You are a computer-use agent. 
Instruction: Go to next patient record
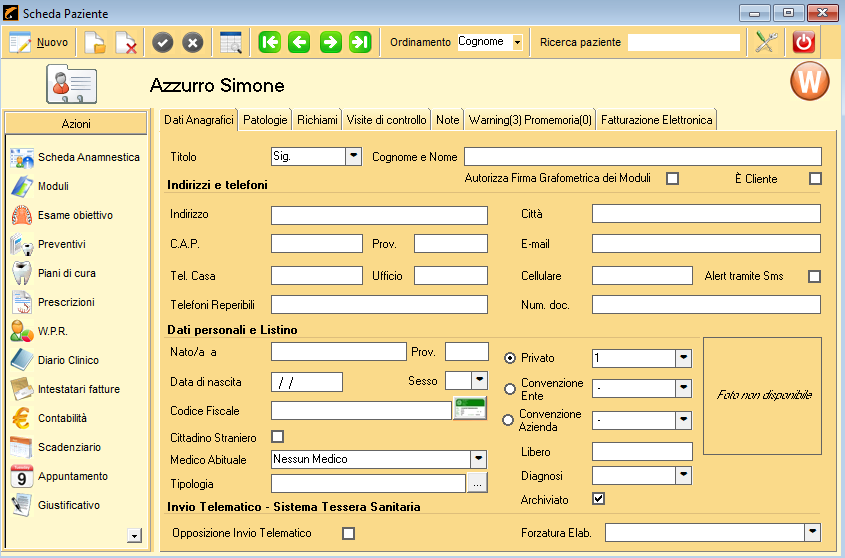330,42
